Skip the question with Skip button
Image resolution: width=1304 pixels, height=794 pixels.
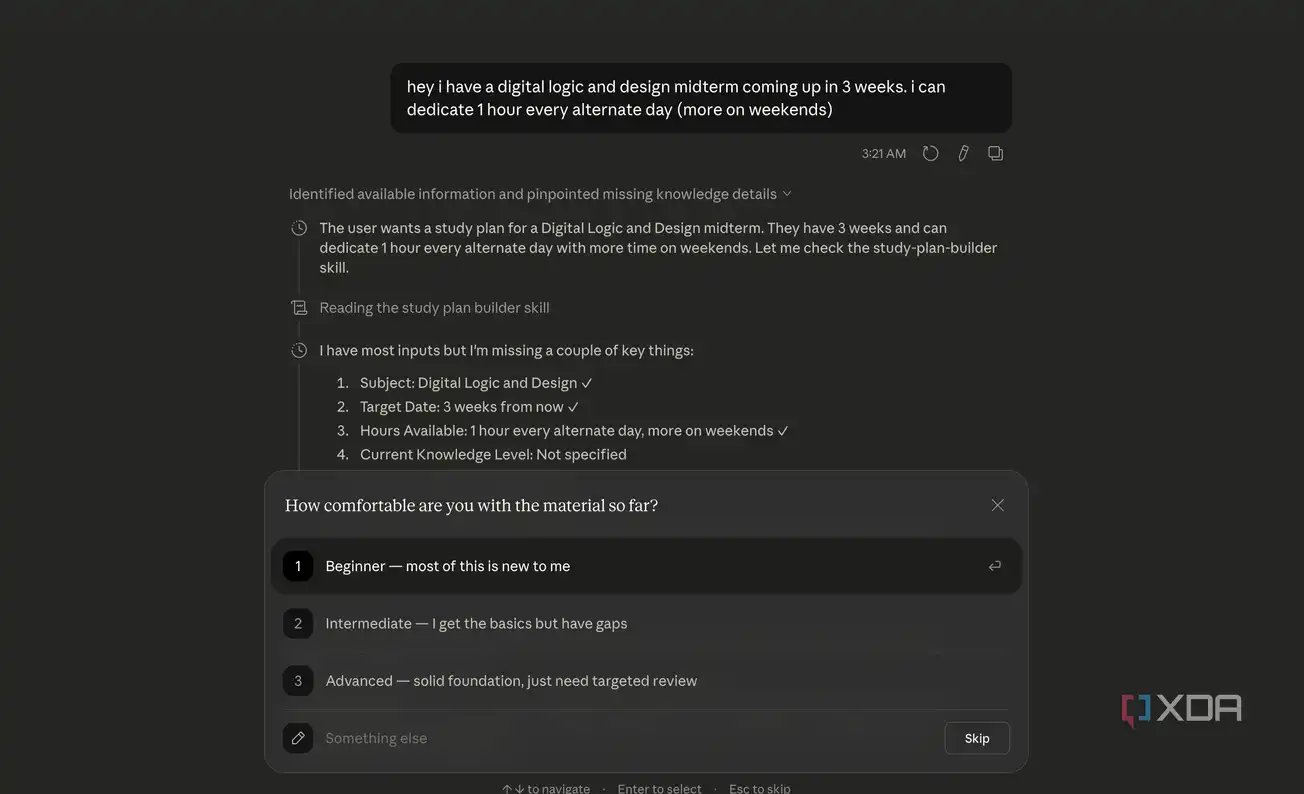pos(977,738)
